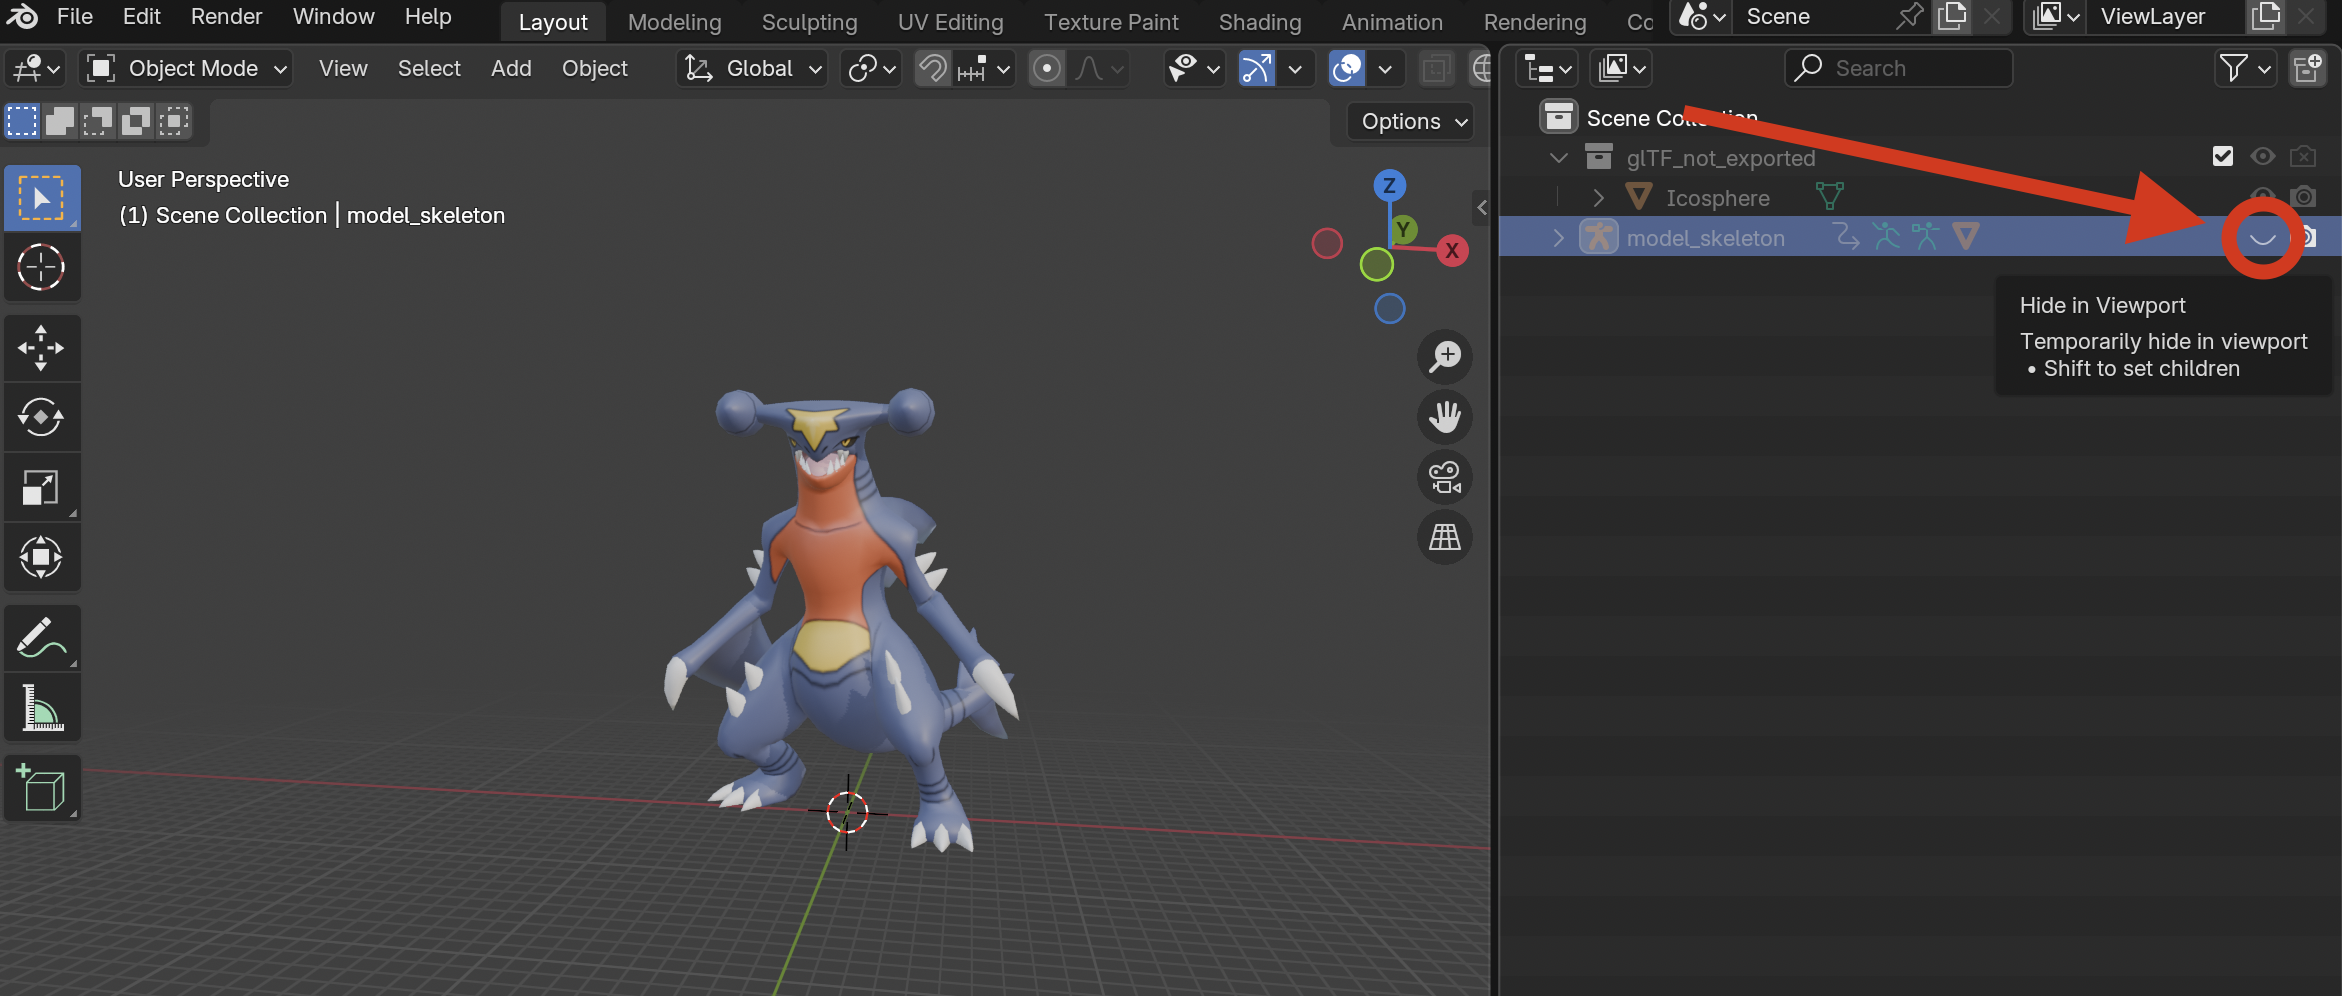Select the Annotate pencil tool
Viewport: 2342px width, 996px height.
pos(42,637)
